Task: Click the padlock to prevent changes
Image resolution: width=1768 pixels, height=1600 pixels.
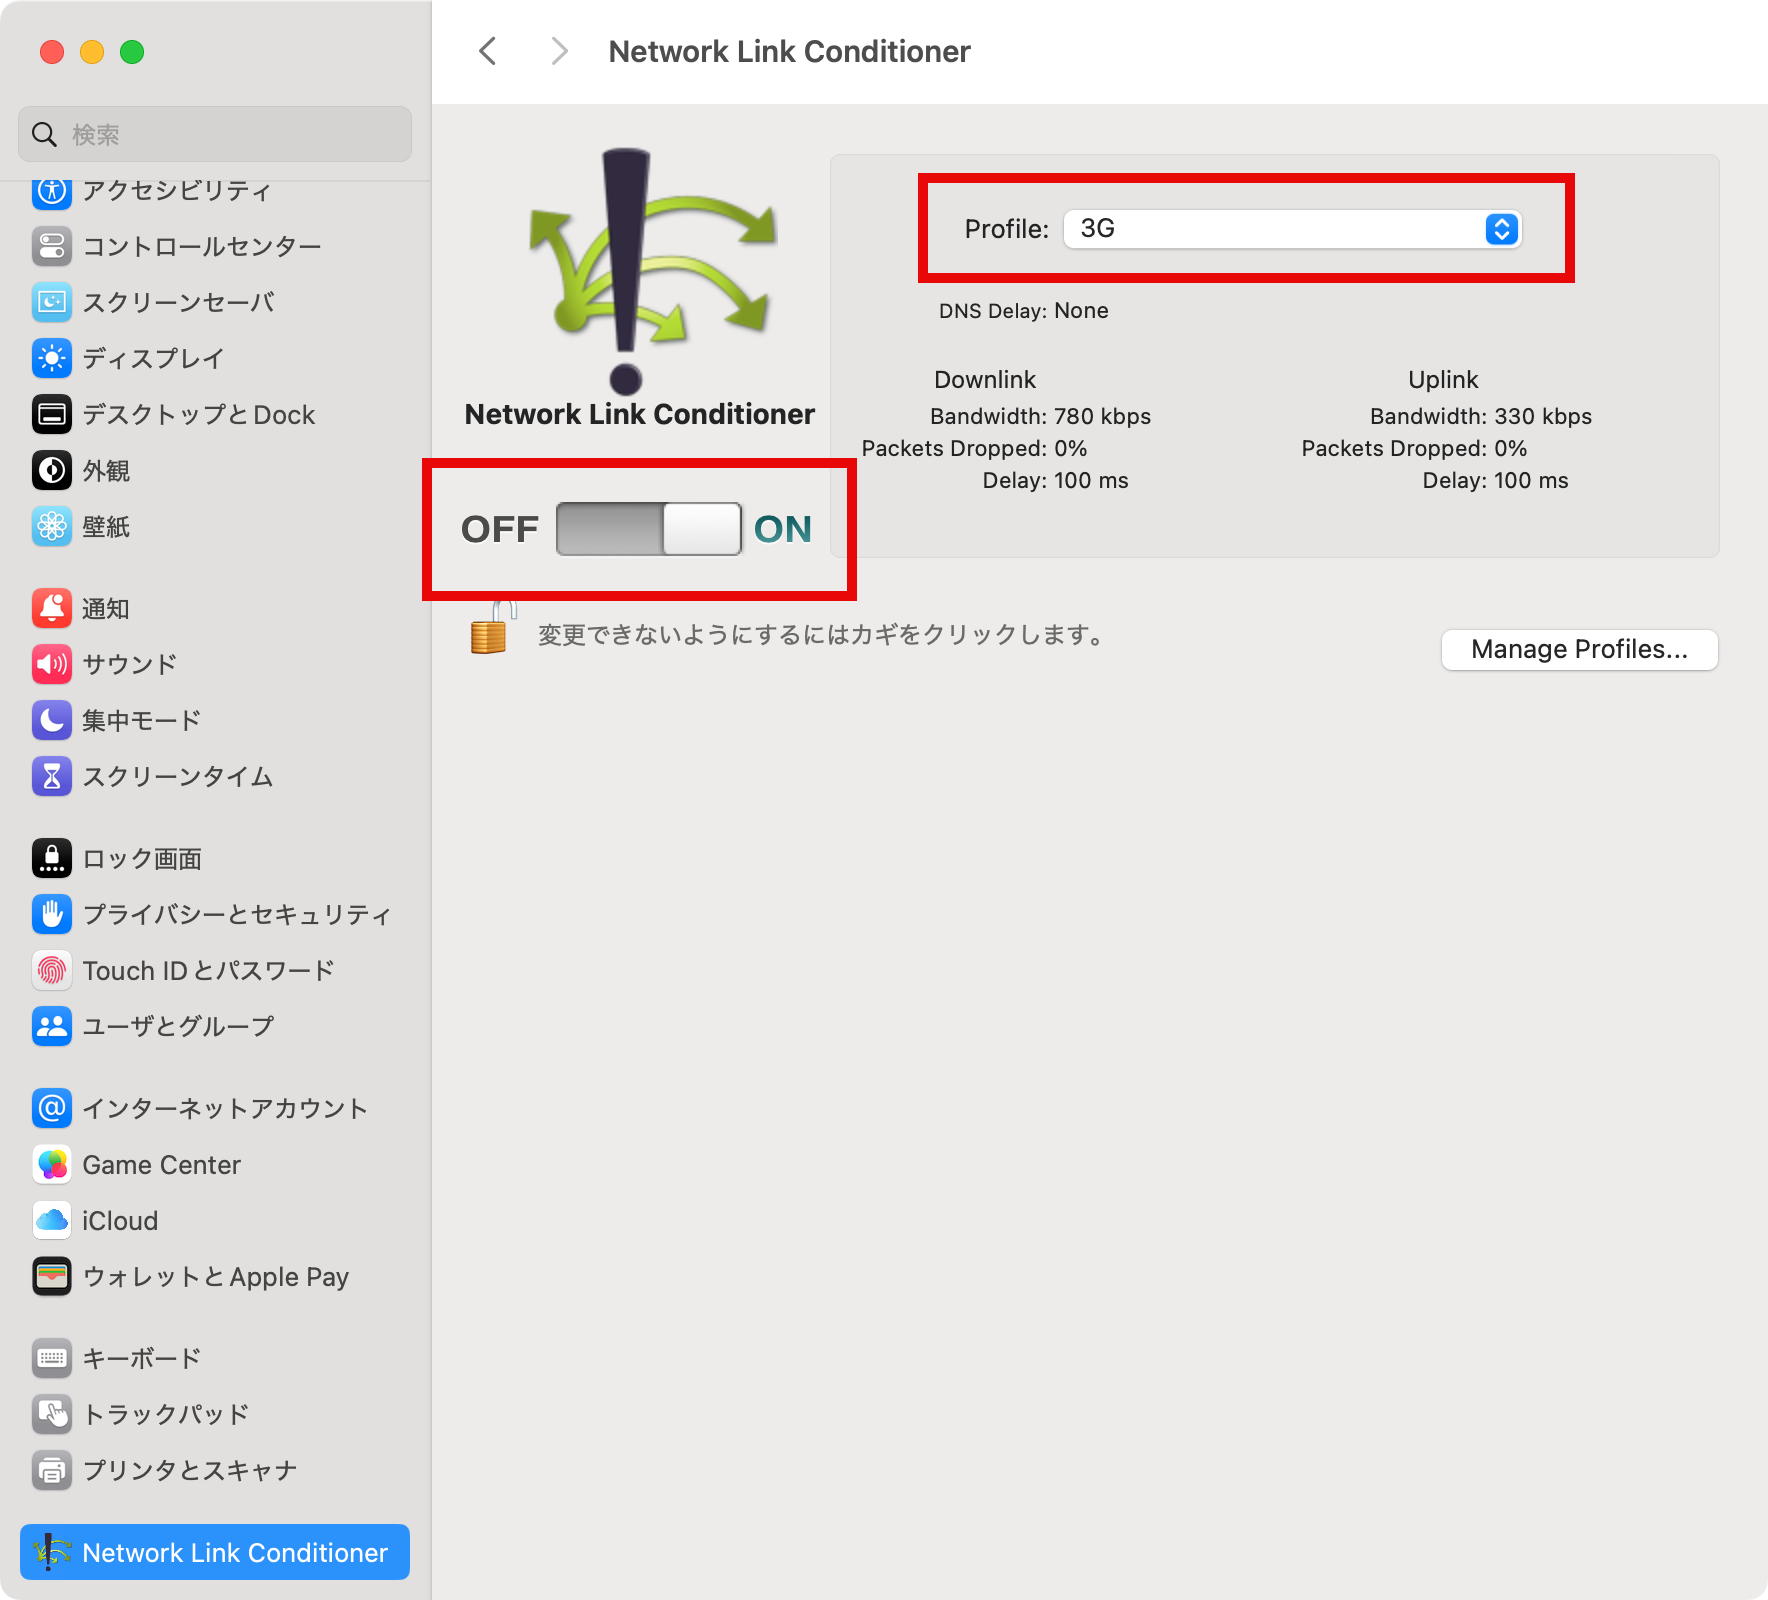Action: tap(491, 629)
